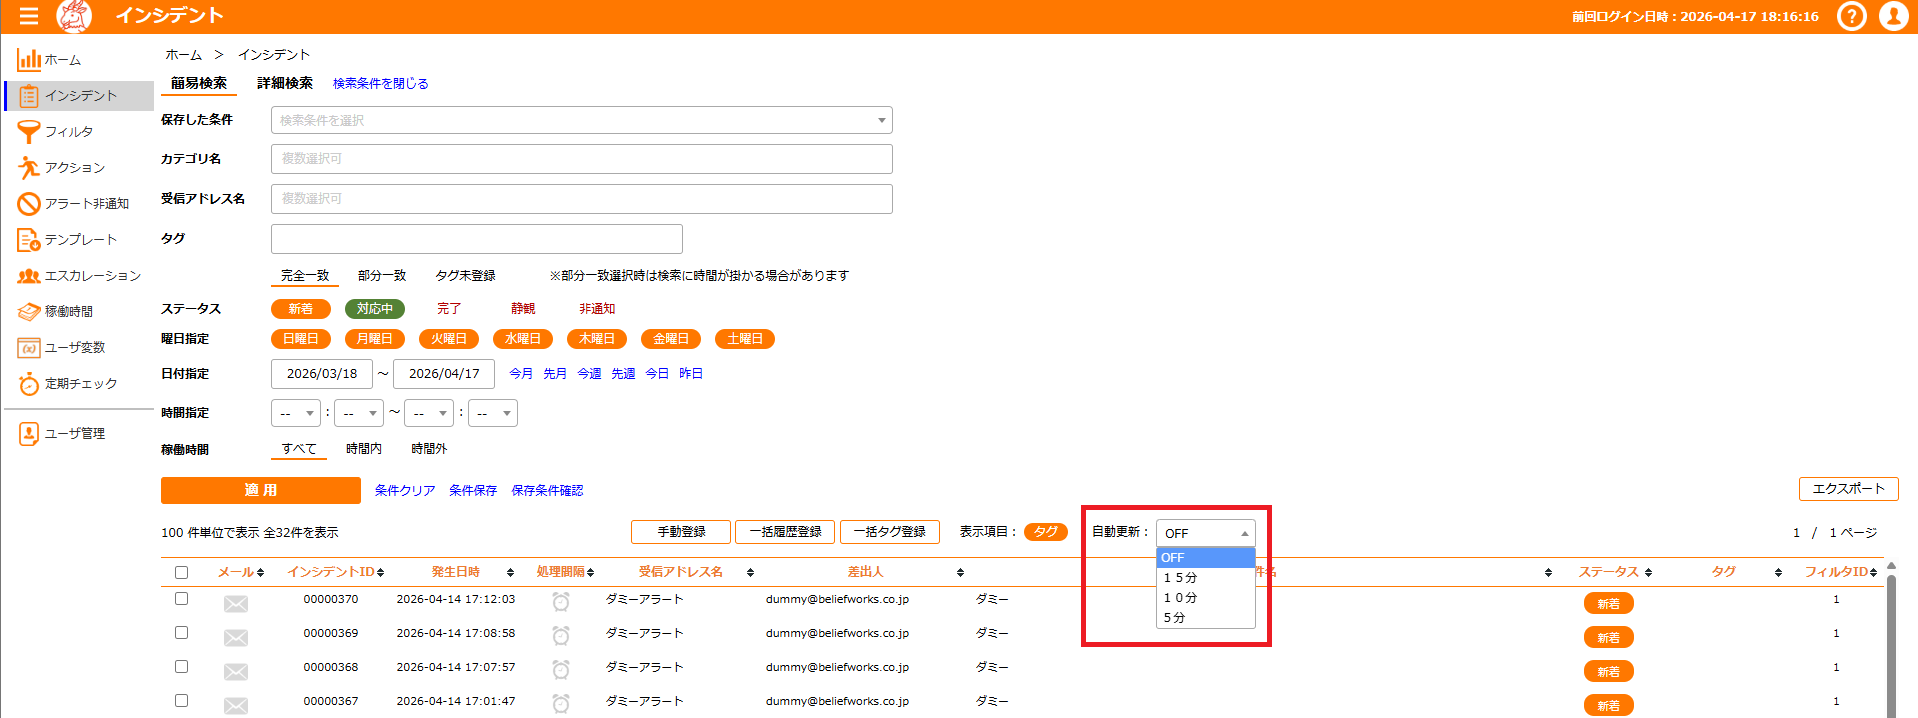This screenshot has height=718, width=1918.
Task: Click the 手動登録 button
Action: [681, 532]
